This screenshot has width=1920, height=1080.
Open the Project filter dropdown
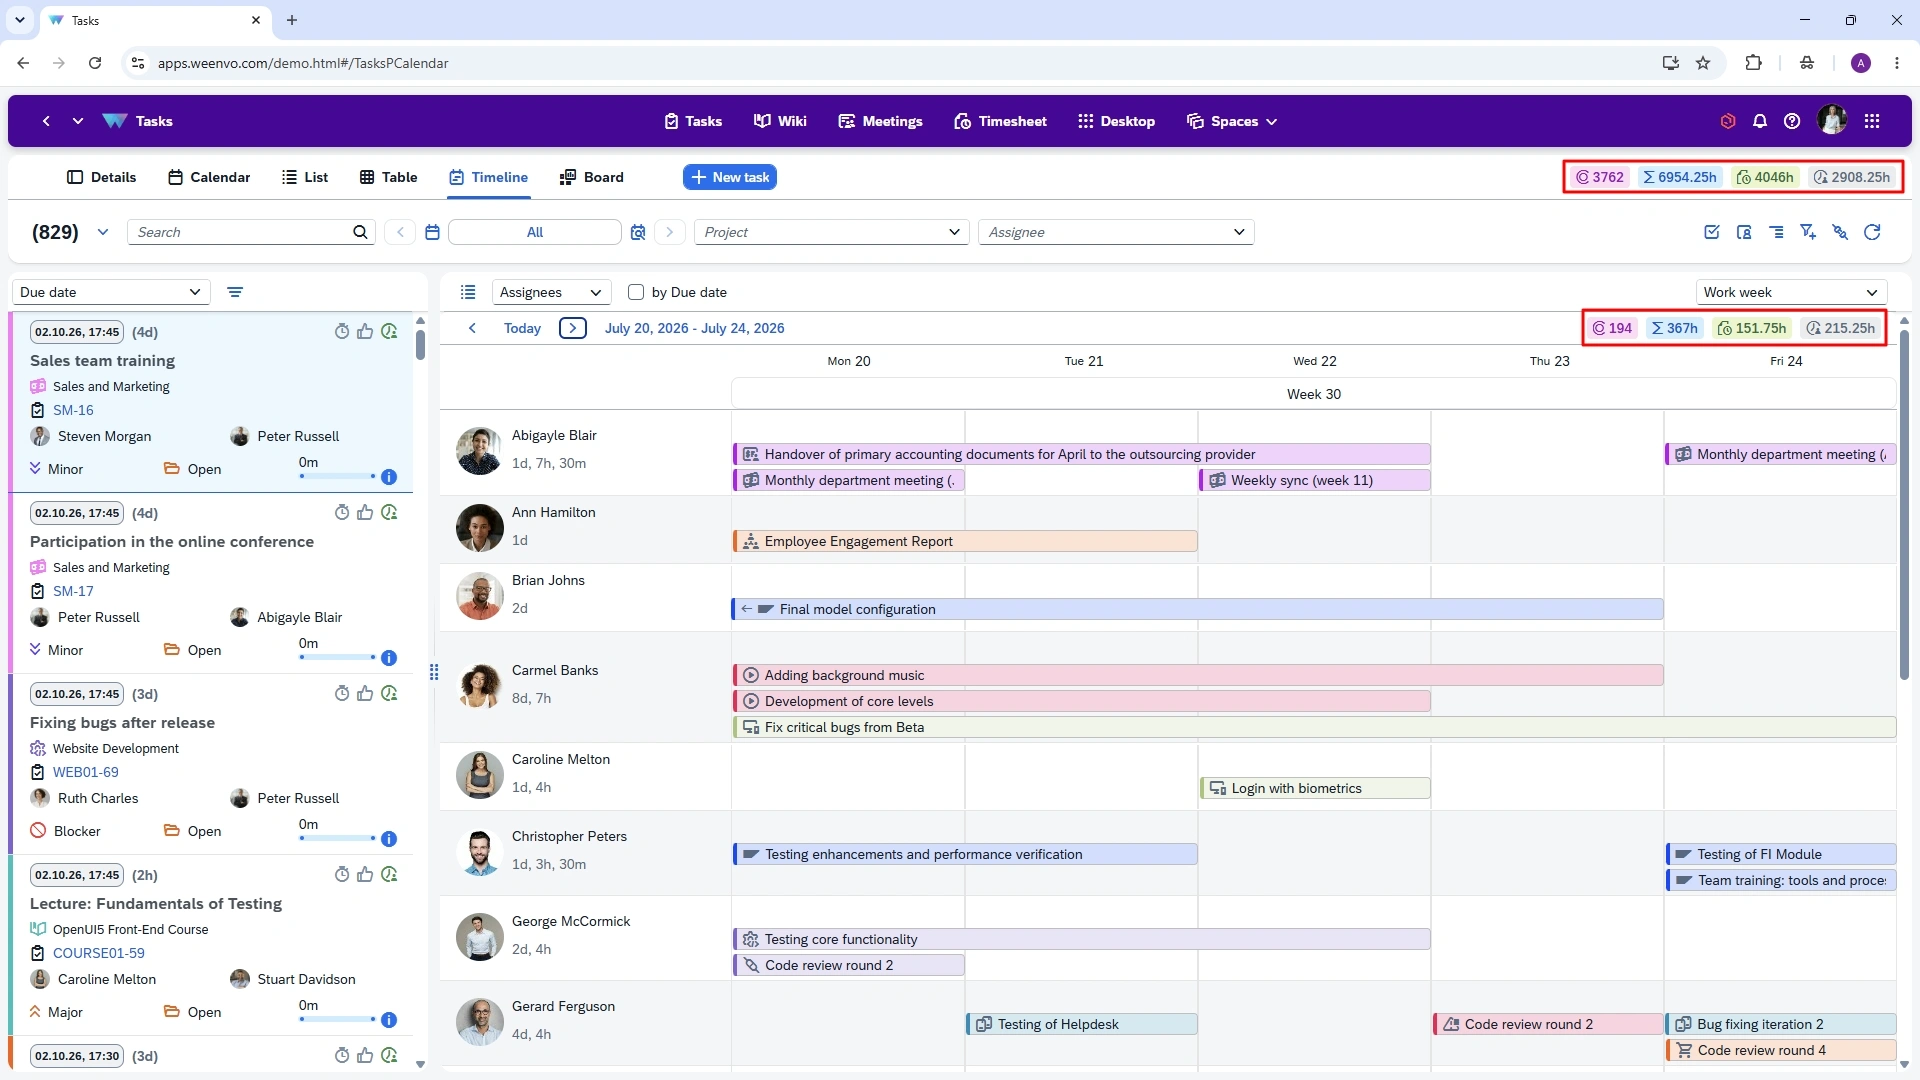point(831,232)
